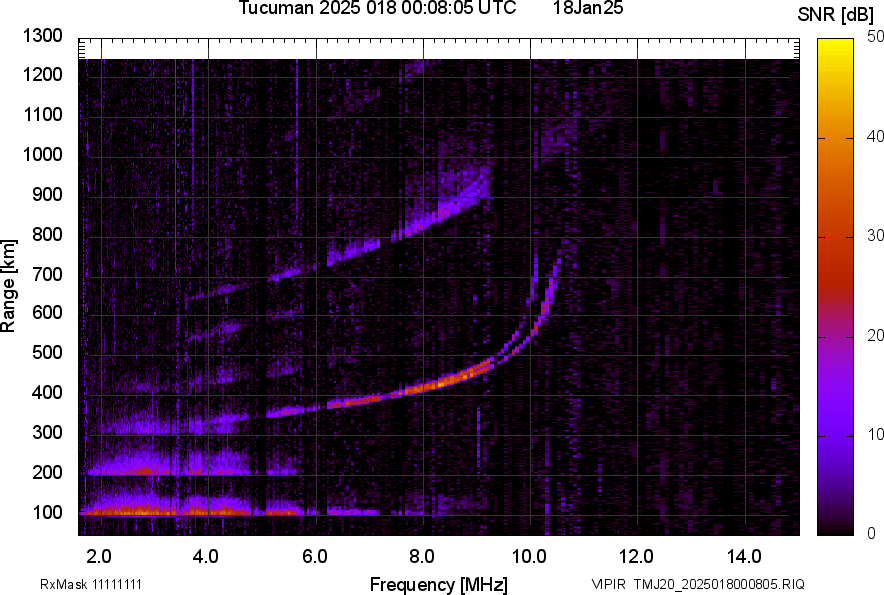Image resolution: width=884 pixels, height=595 pixels.
Task: Click the "Range [km]" axis label
Action: click(x=8, y=286)
